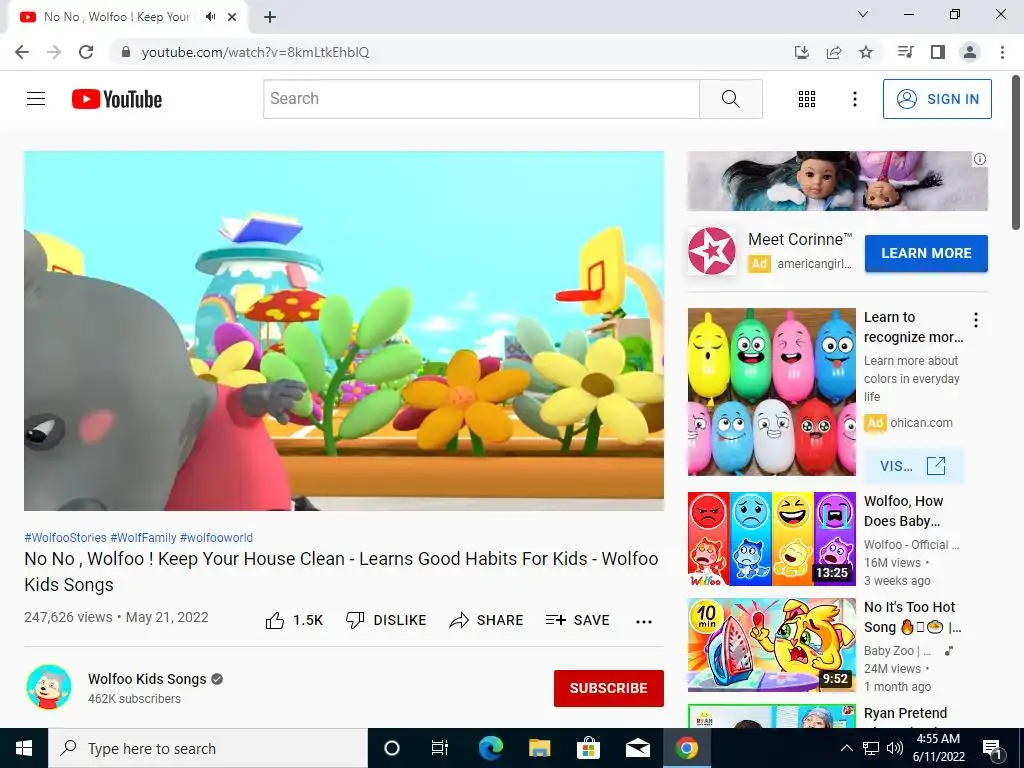Subscribe to Wolfoo Kids Songs channel
The image size is (1024, 768).
[609, 688]
